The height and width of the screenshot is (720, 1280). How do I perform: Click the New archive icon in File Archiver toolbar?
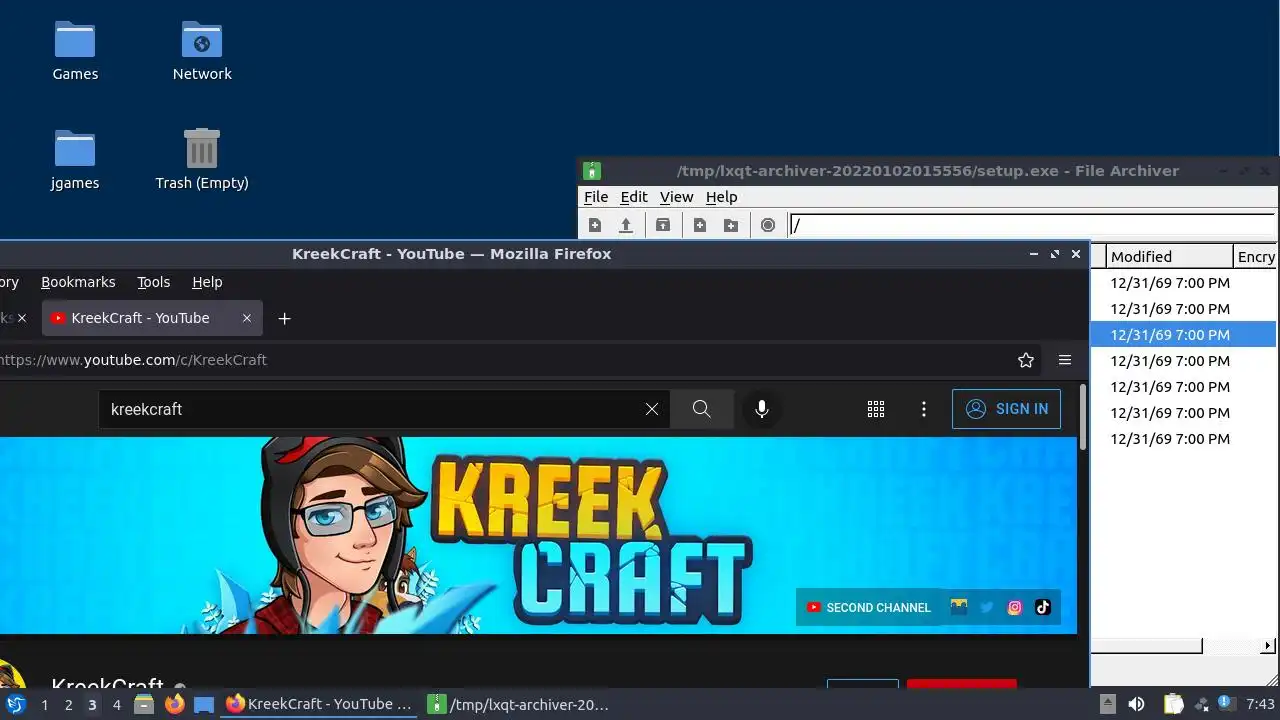(595, 225)
